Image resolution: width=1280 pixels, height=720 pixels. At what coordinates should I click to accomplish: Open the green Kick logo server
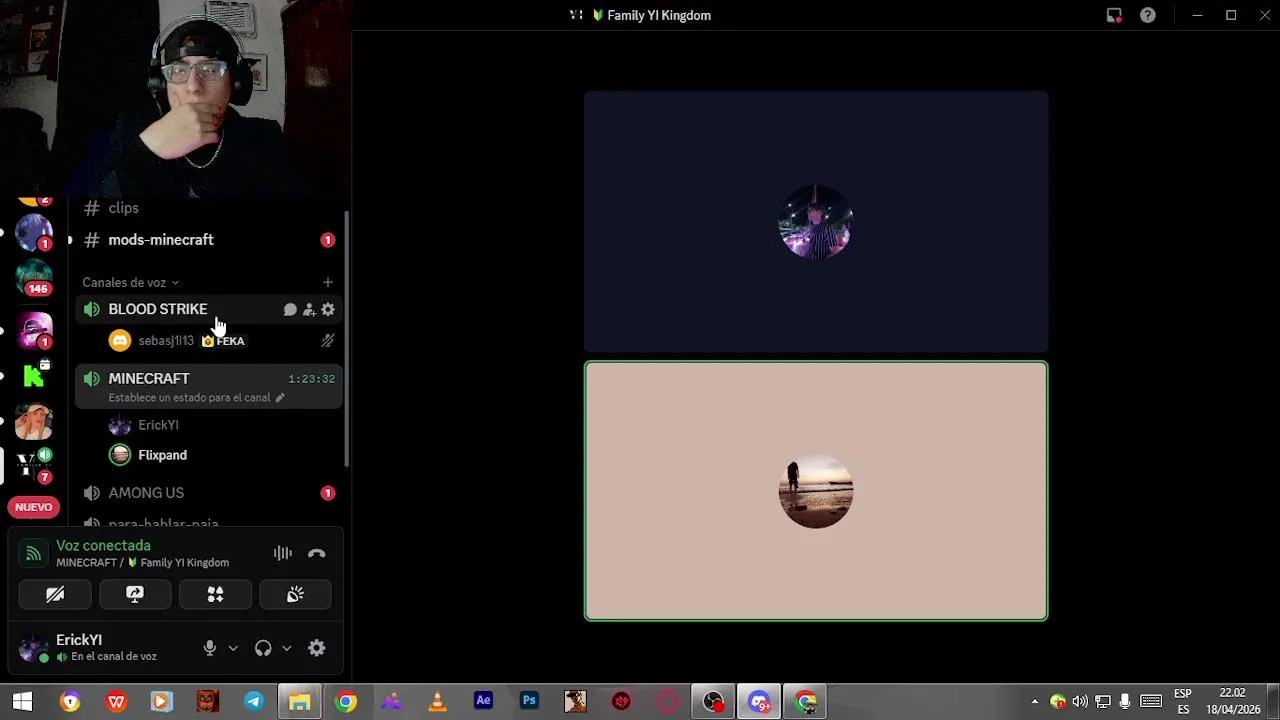pyautogui.click(x=33, y=376)
